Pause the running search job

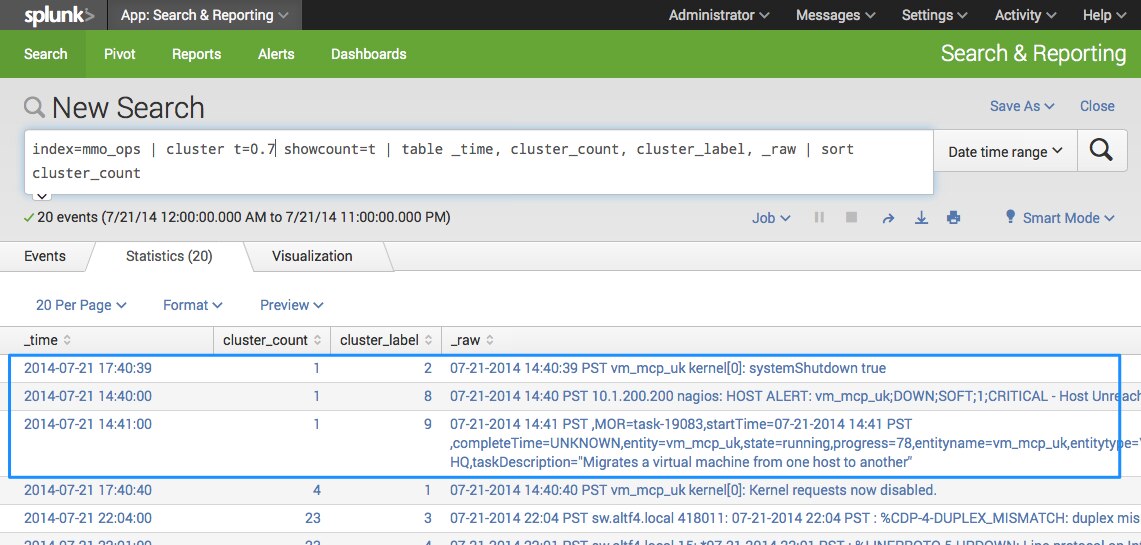coord(819,218)
